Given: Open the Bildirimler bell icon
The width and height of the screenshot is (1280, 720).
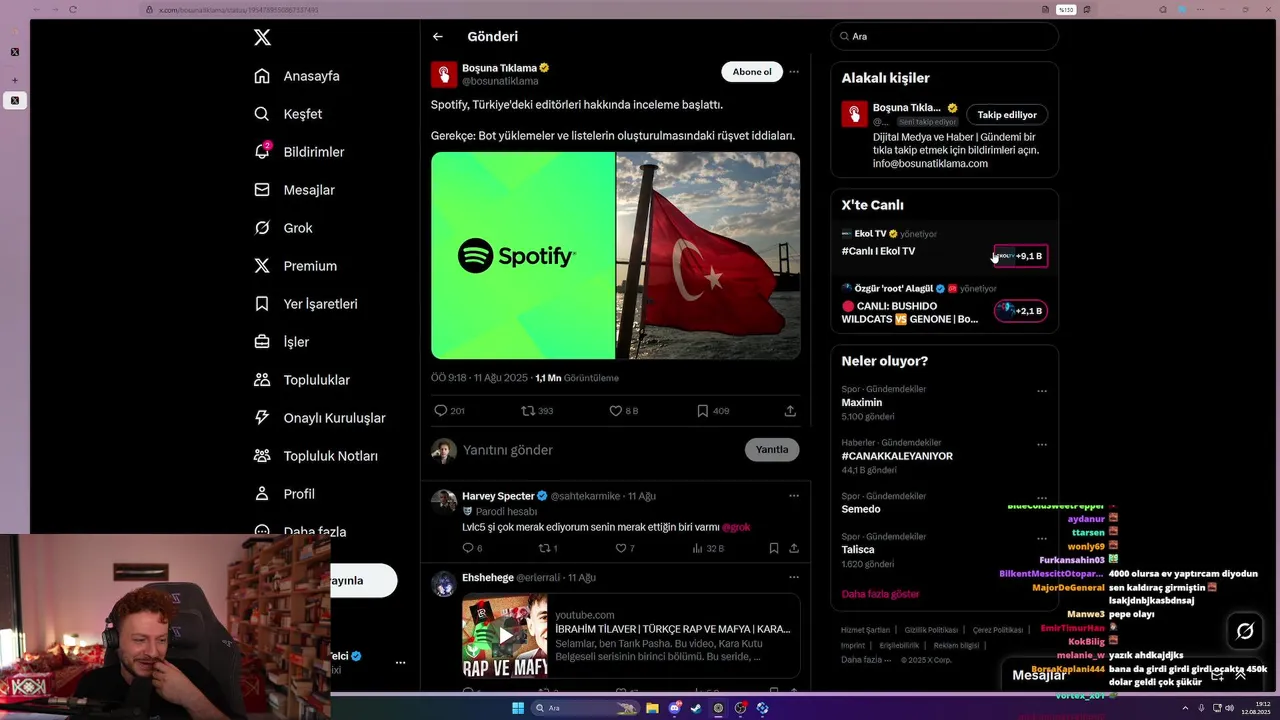Looking at the screenshot, I should [262, 152].
